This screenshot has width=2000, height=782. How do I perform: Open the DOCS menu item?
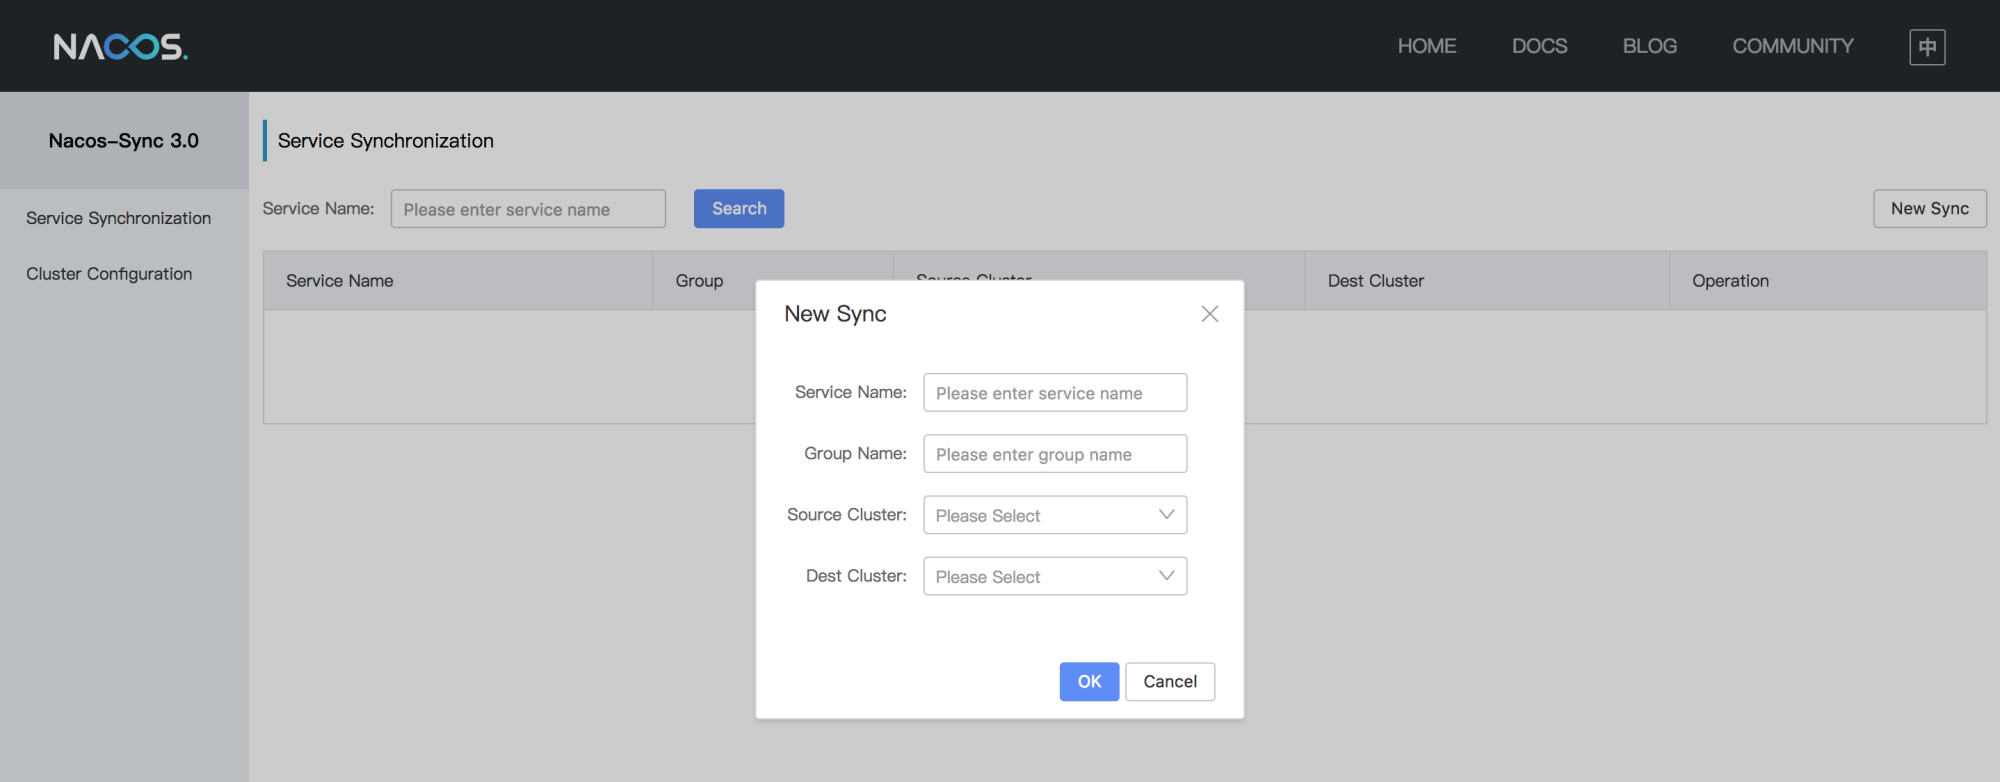click(x=1539, y=46)
